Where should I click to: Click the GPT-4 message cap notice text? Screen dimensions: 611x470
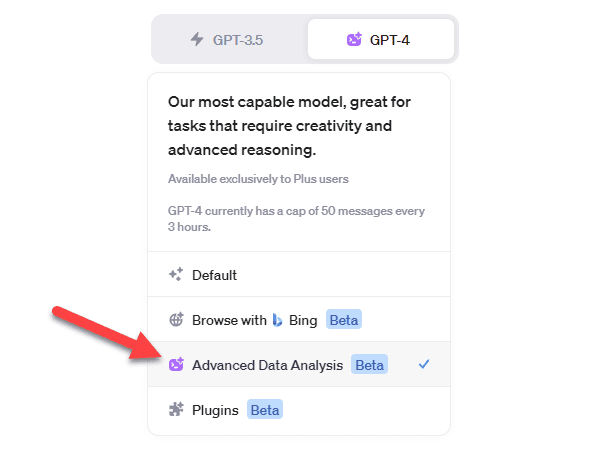coord(296,219)
